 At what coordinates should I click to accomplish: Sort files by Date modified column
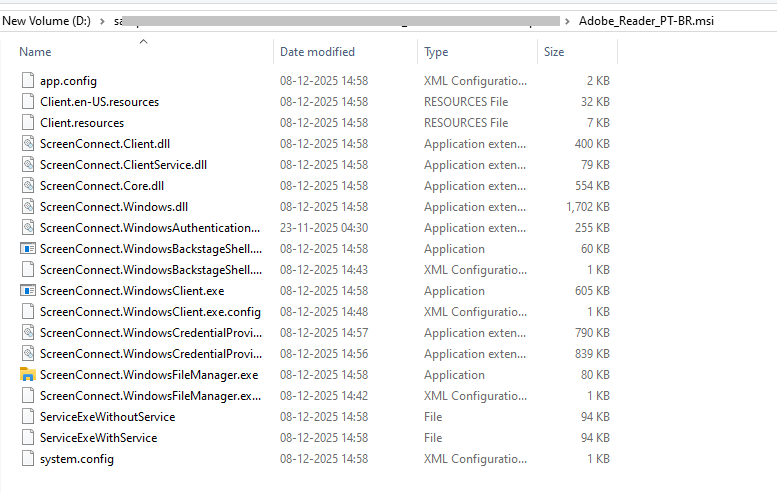[x=317, y=52]
